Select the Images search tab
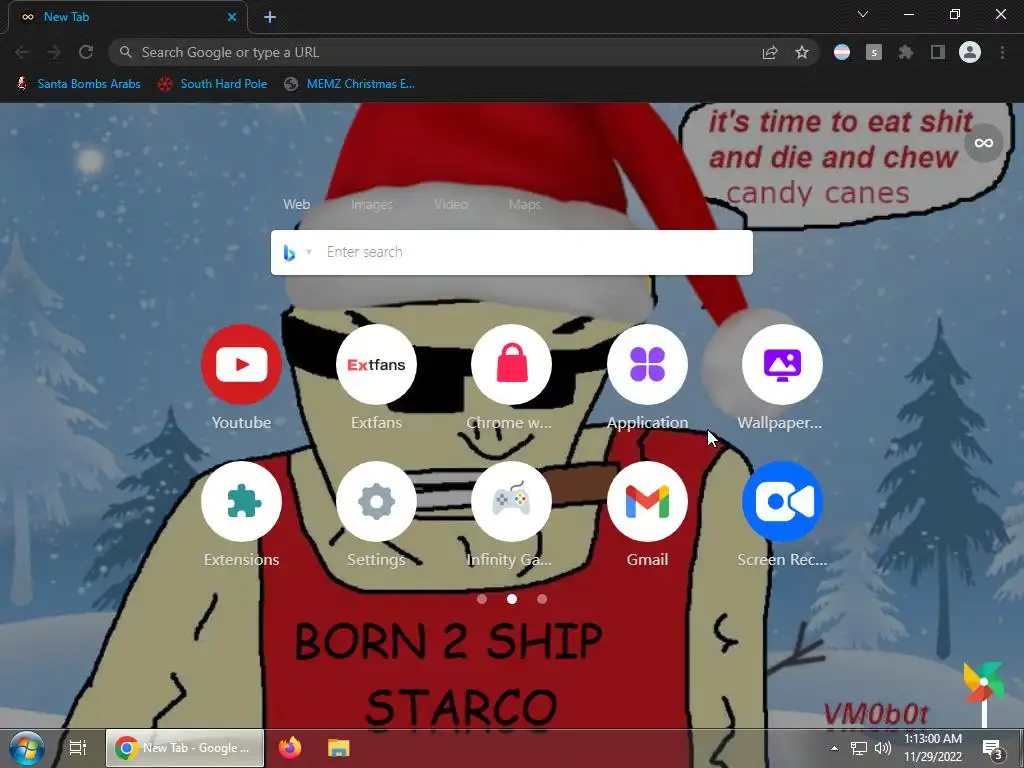This screenshot has height=768, width=1024. [372, 204]
